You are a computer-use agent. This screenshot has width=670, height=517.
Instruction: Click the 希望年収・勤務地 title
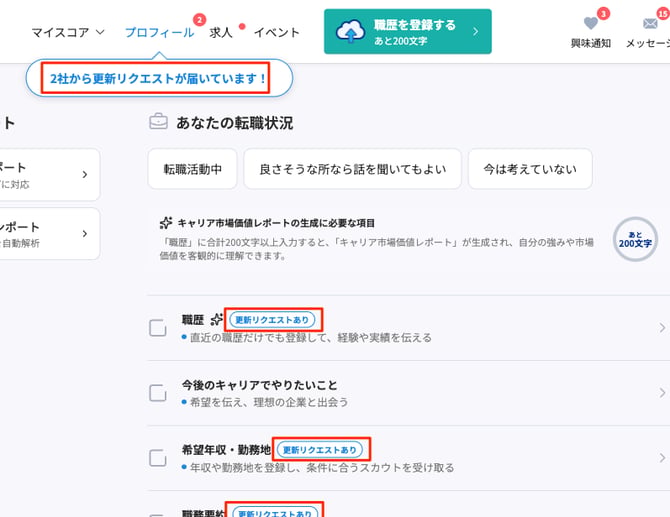pos(226,449)
